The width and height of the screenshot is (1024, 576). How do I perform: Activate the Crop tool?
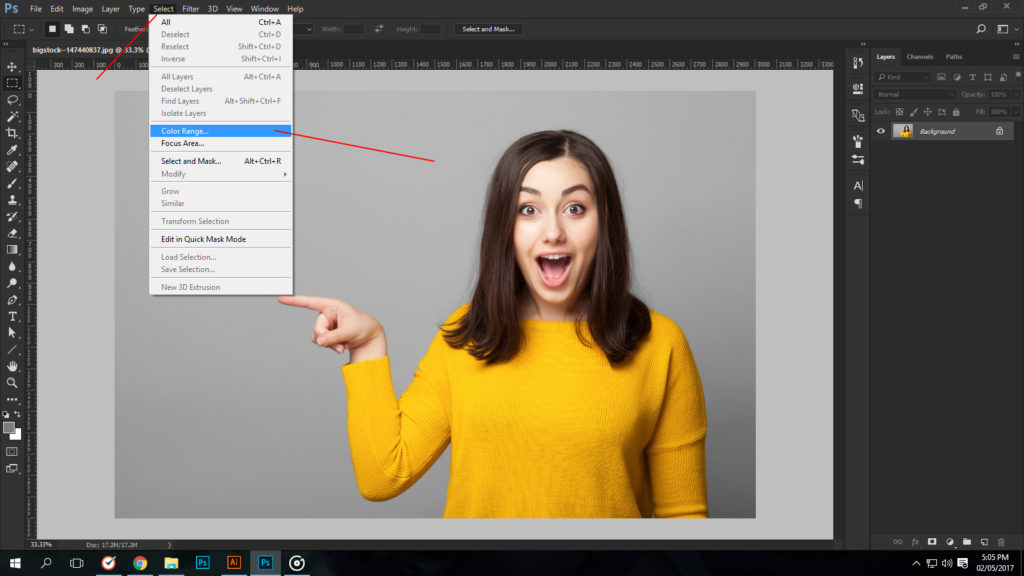point(12,133)
